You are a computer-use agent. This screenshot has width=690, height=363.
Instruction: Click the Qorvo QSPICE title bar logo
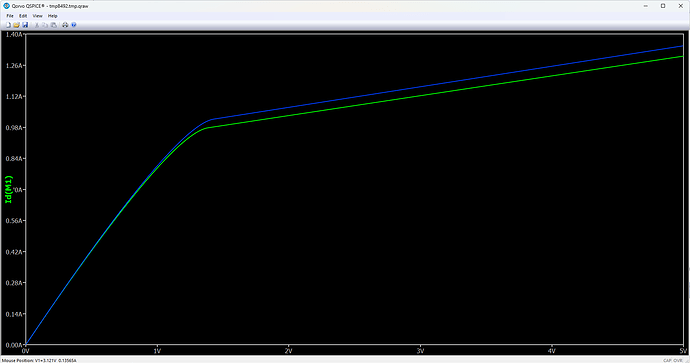(x=6, y=6)
